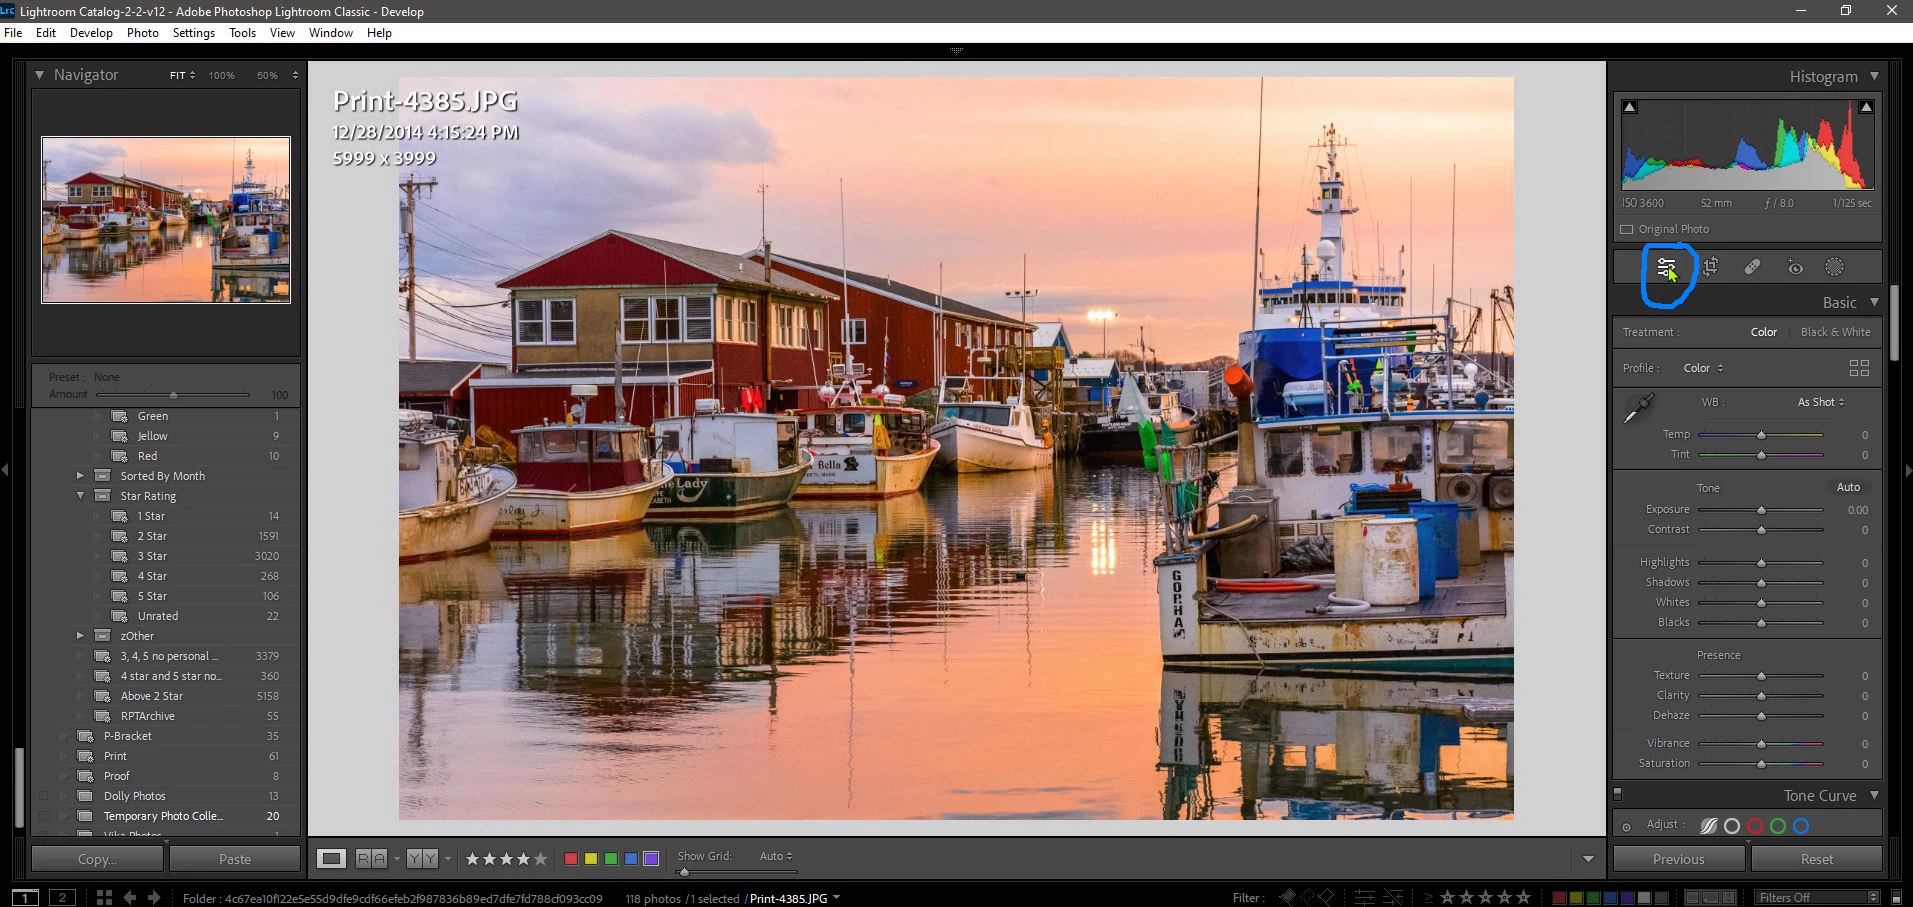
Task: Filter photos by red label swatch
Action: 1558,897
